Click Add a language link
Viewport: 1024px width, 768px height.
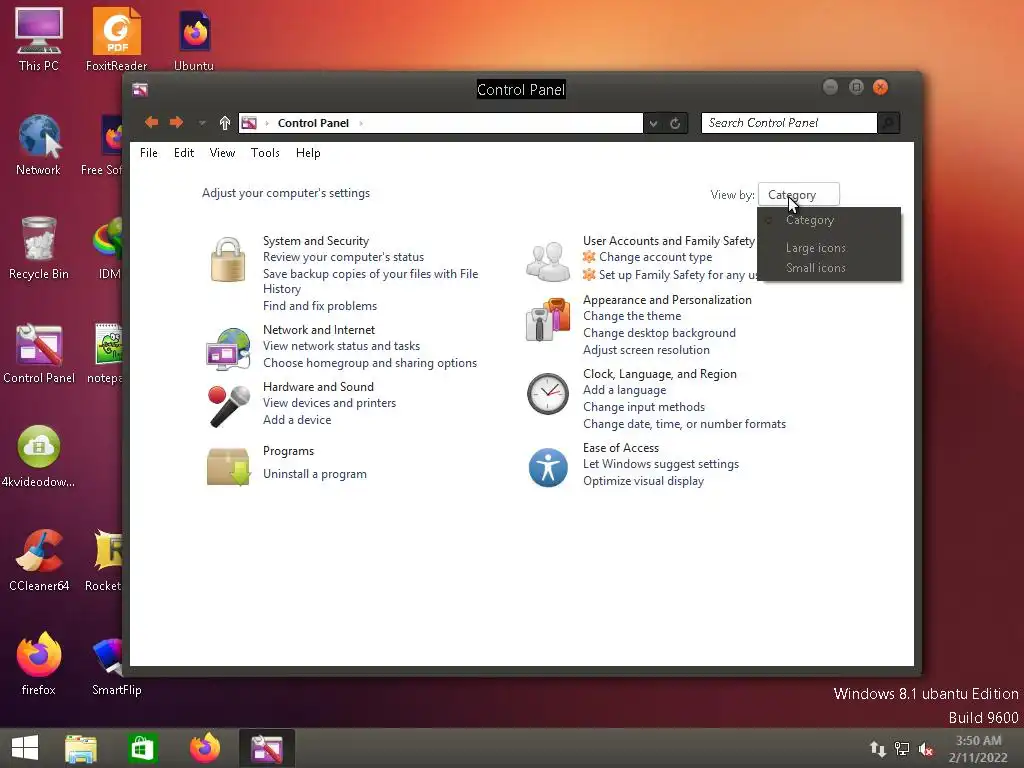point(624,390)
